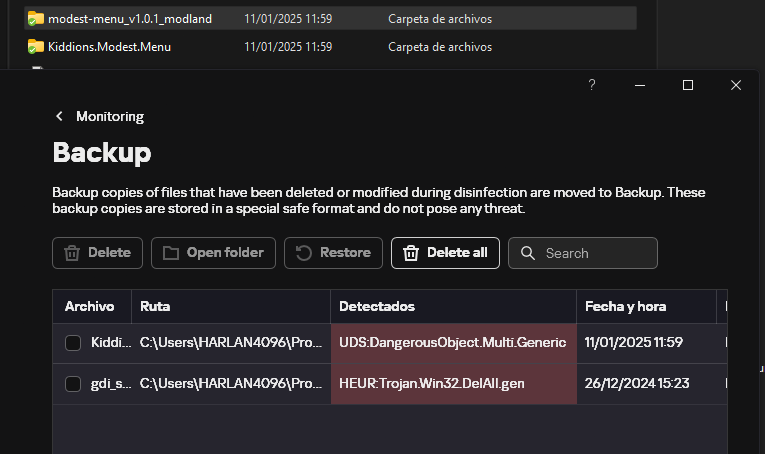Click the Kiddions.Modest.Menu folder icon
The height and width of the screenshot is (454, 765).
[36, 46]
